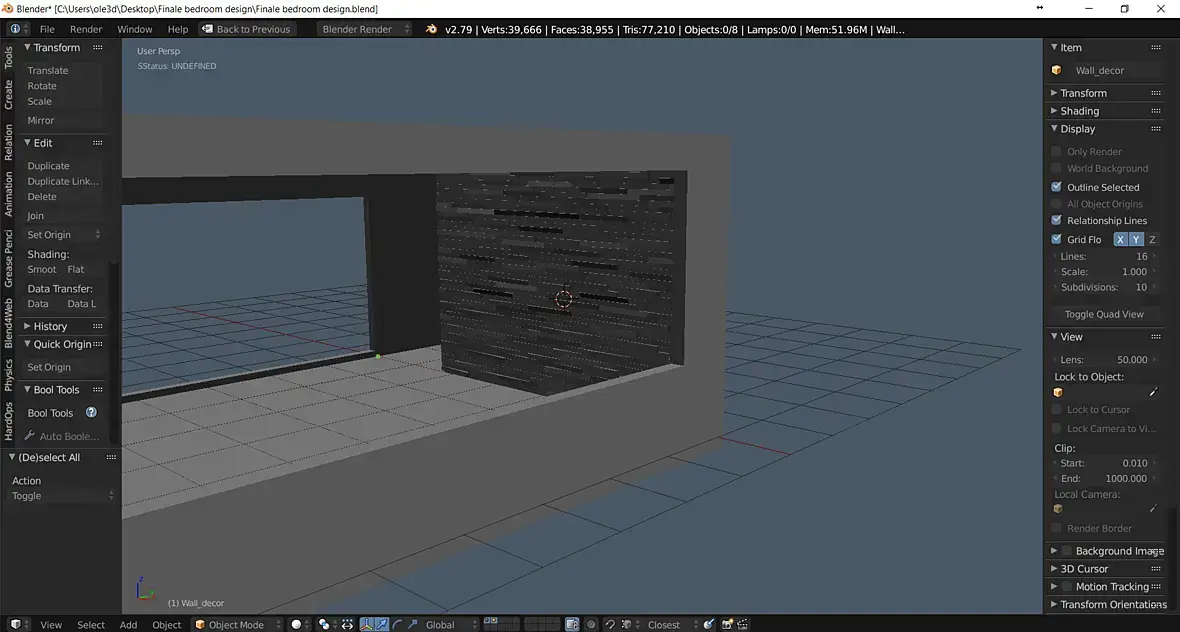Click the Lock to Object eyedropper icon
1180x632 pixels.
click(x=1152, y=392)
